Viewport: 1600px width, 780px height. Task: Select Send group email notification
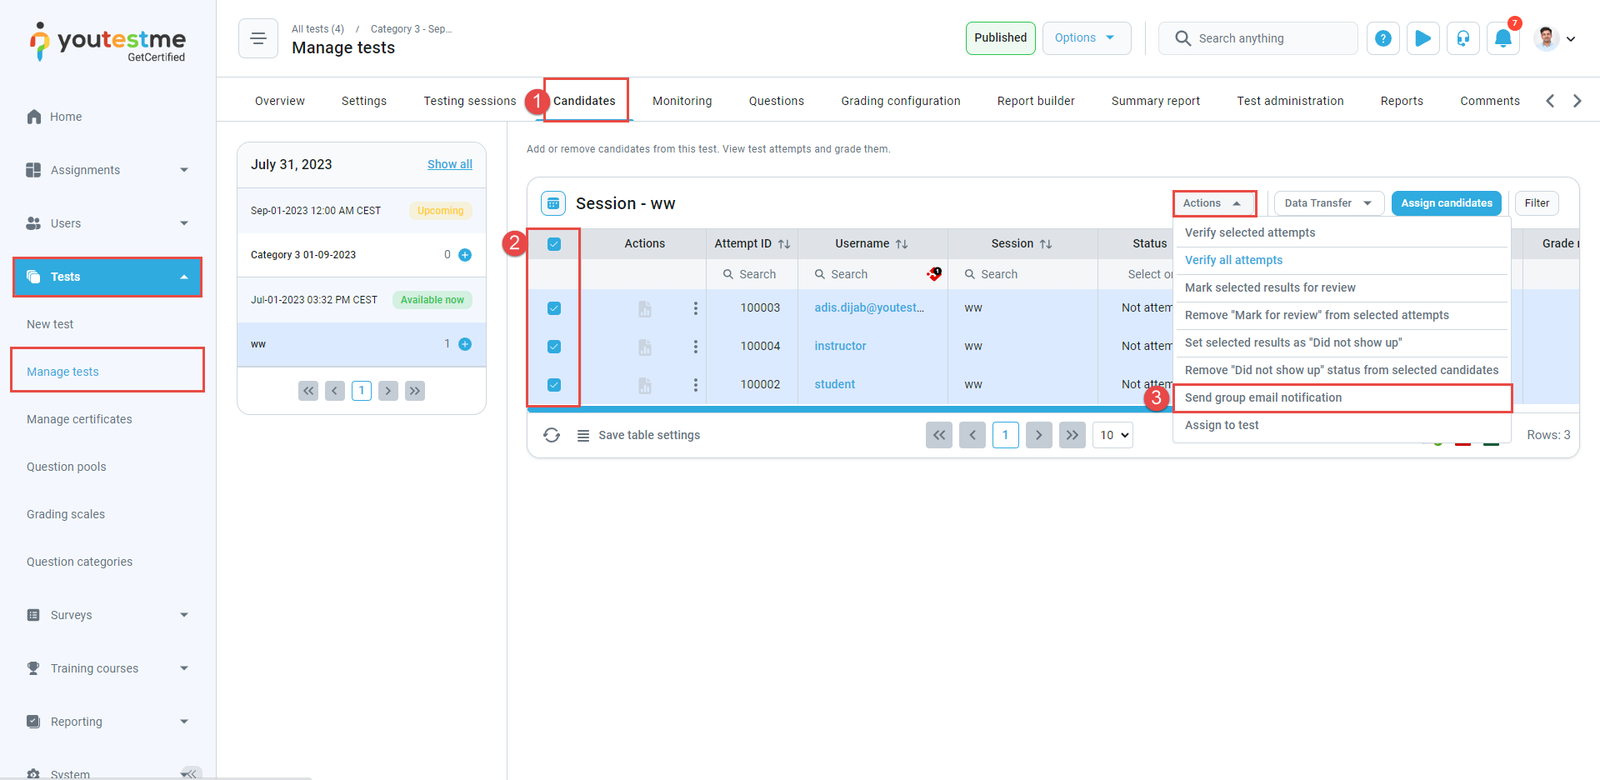coord(1263,398)
